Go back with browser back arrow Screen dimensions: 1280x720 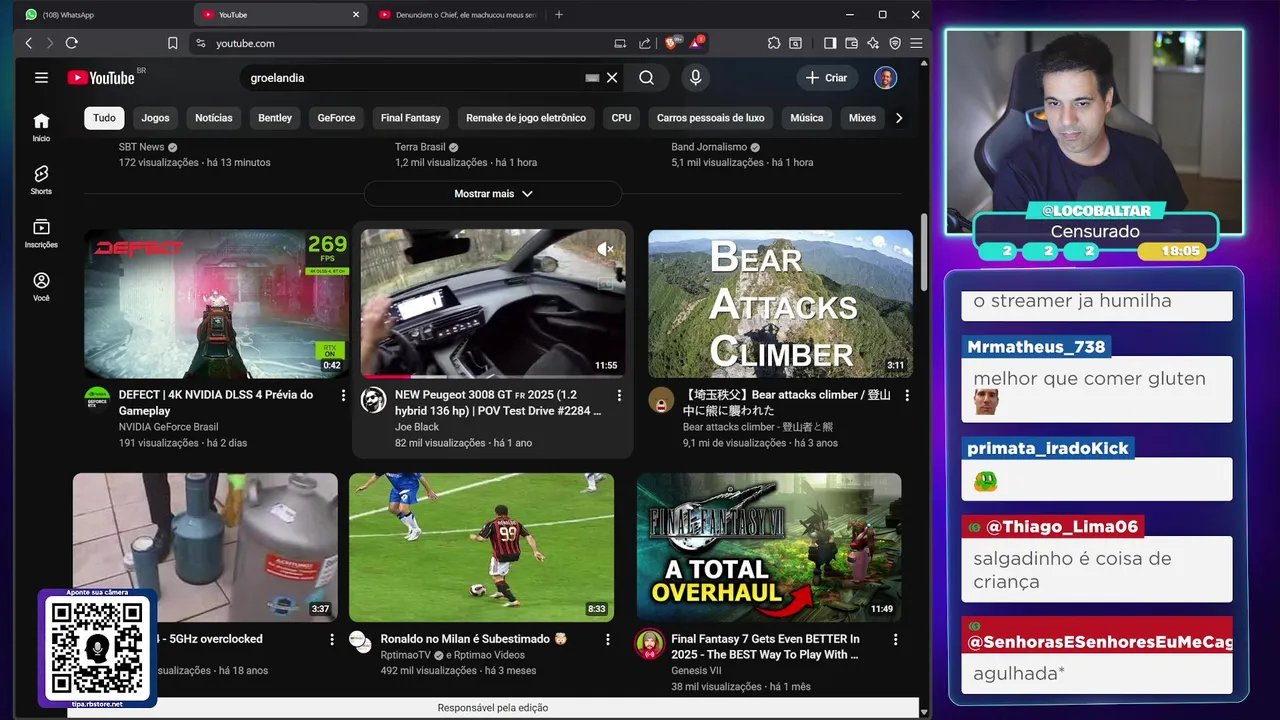point(29,43)
